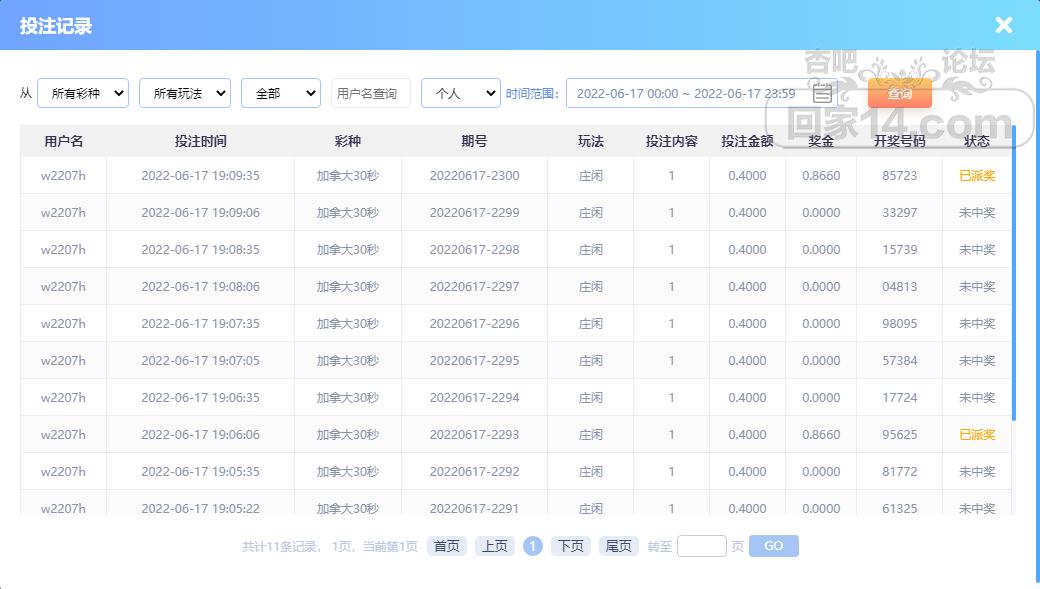Click the date range field 2022-06-17
This screenshot has height=589, width=1040.
click(x=702, y=94)
